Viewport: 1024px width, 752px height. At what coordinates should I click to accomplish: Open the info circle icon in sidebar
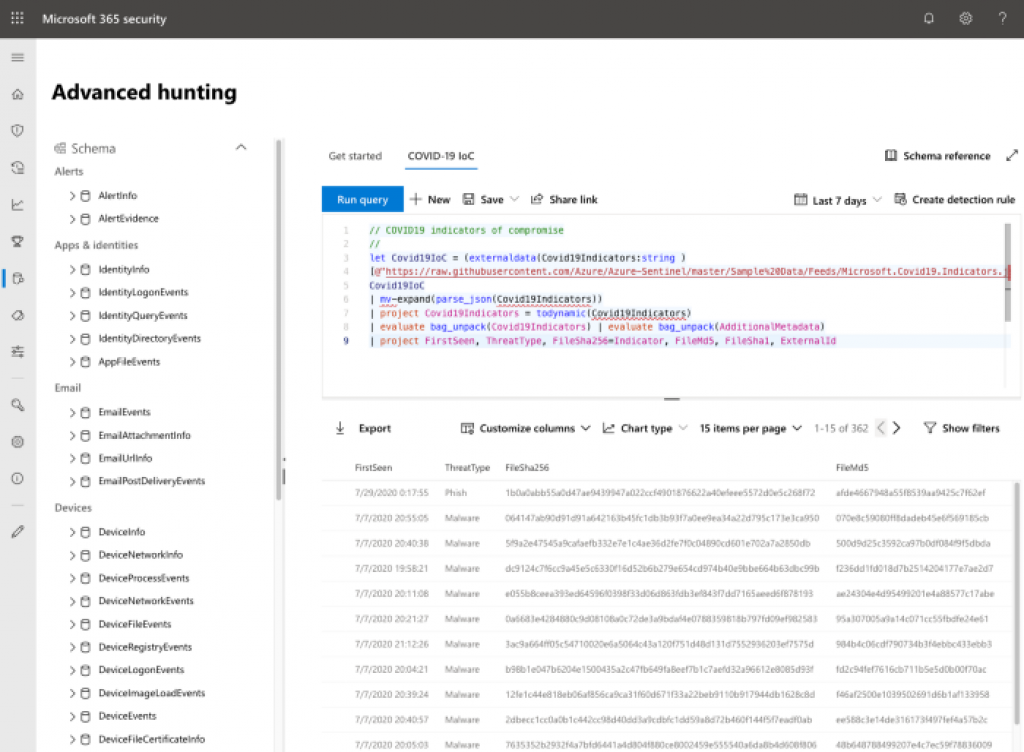18,478
